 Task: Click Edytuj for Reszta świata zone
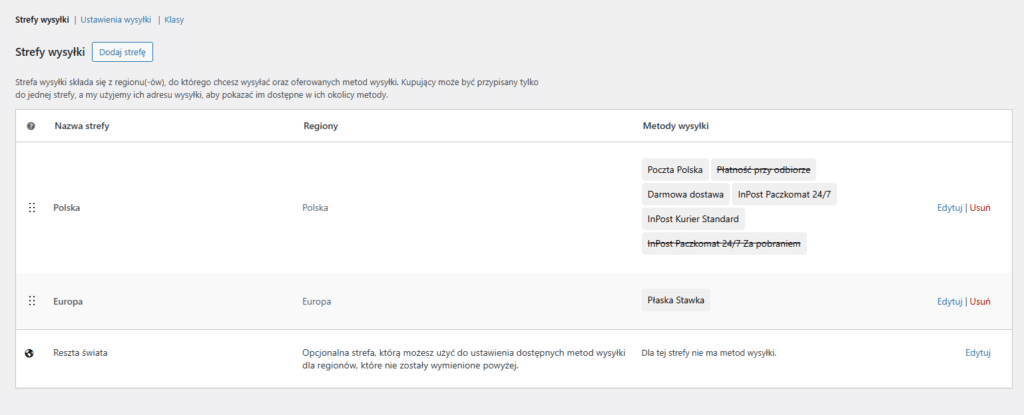(977, 353)
